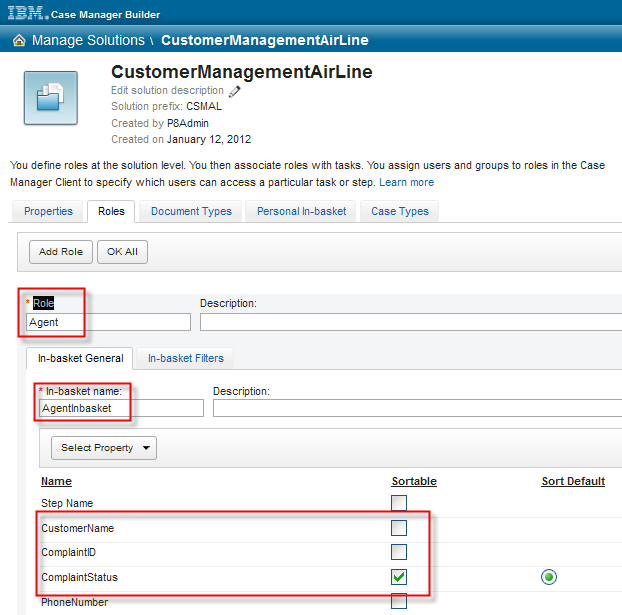The width and height of the screenshot is (622, 615).
Task: Click the ComplaintStatus row label
Action: pos(79,577)
